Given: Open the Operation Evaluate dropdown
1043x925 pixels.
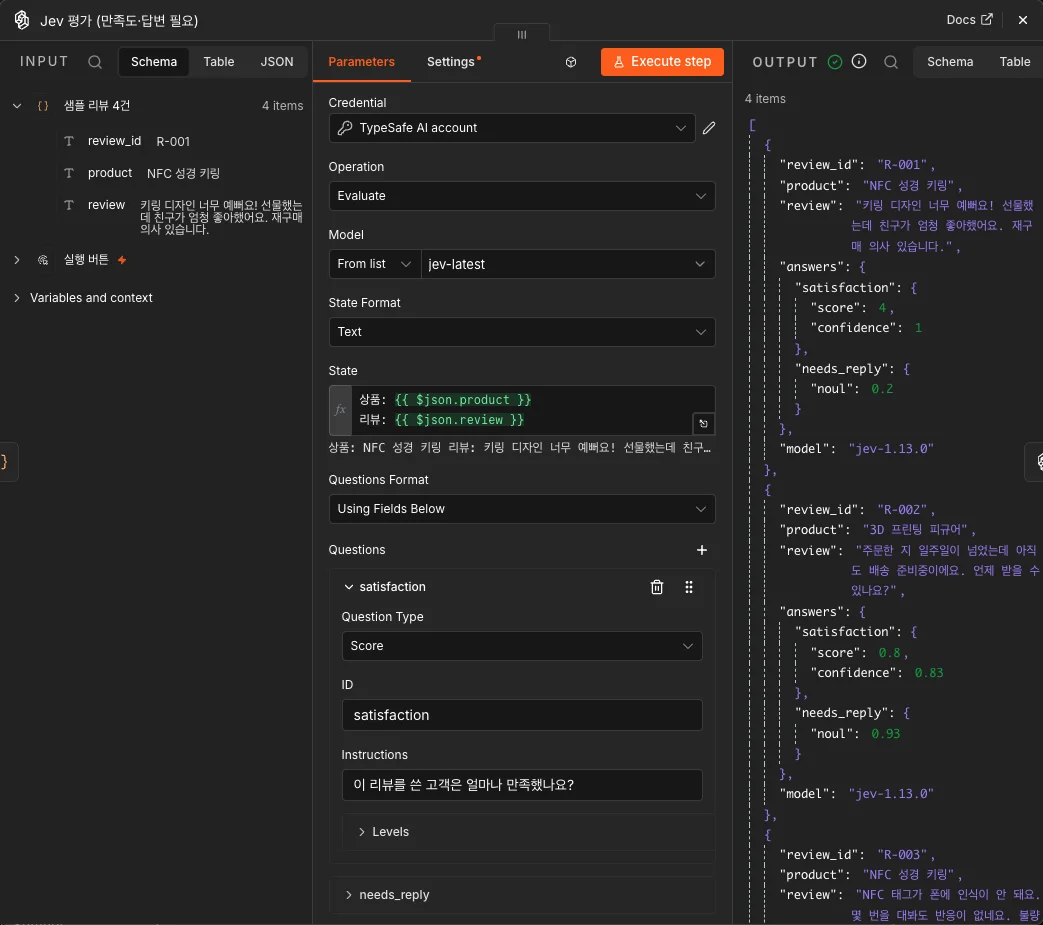Looking at the screenshot, I should point(522,196).
